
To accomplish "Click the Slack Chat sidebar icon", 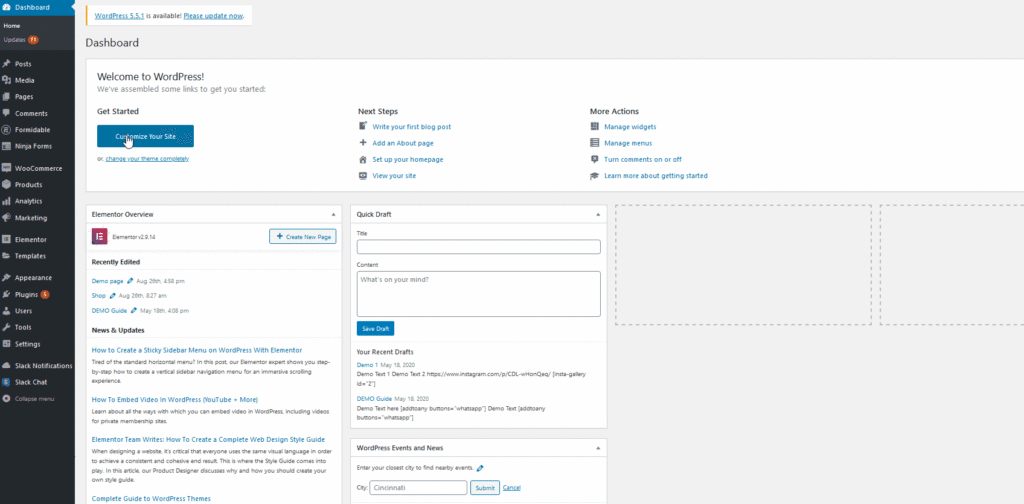I will click(x=7, y=382).
